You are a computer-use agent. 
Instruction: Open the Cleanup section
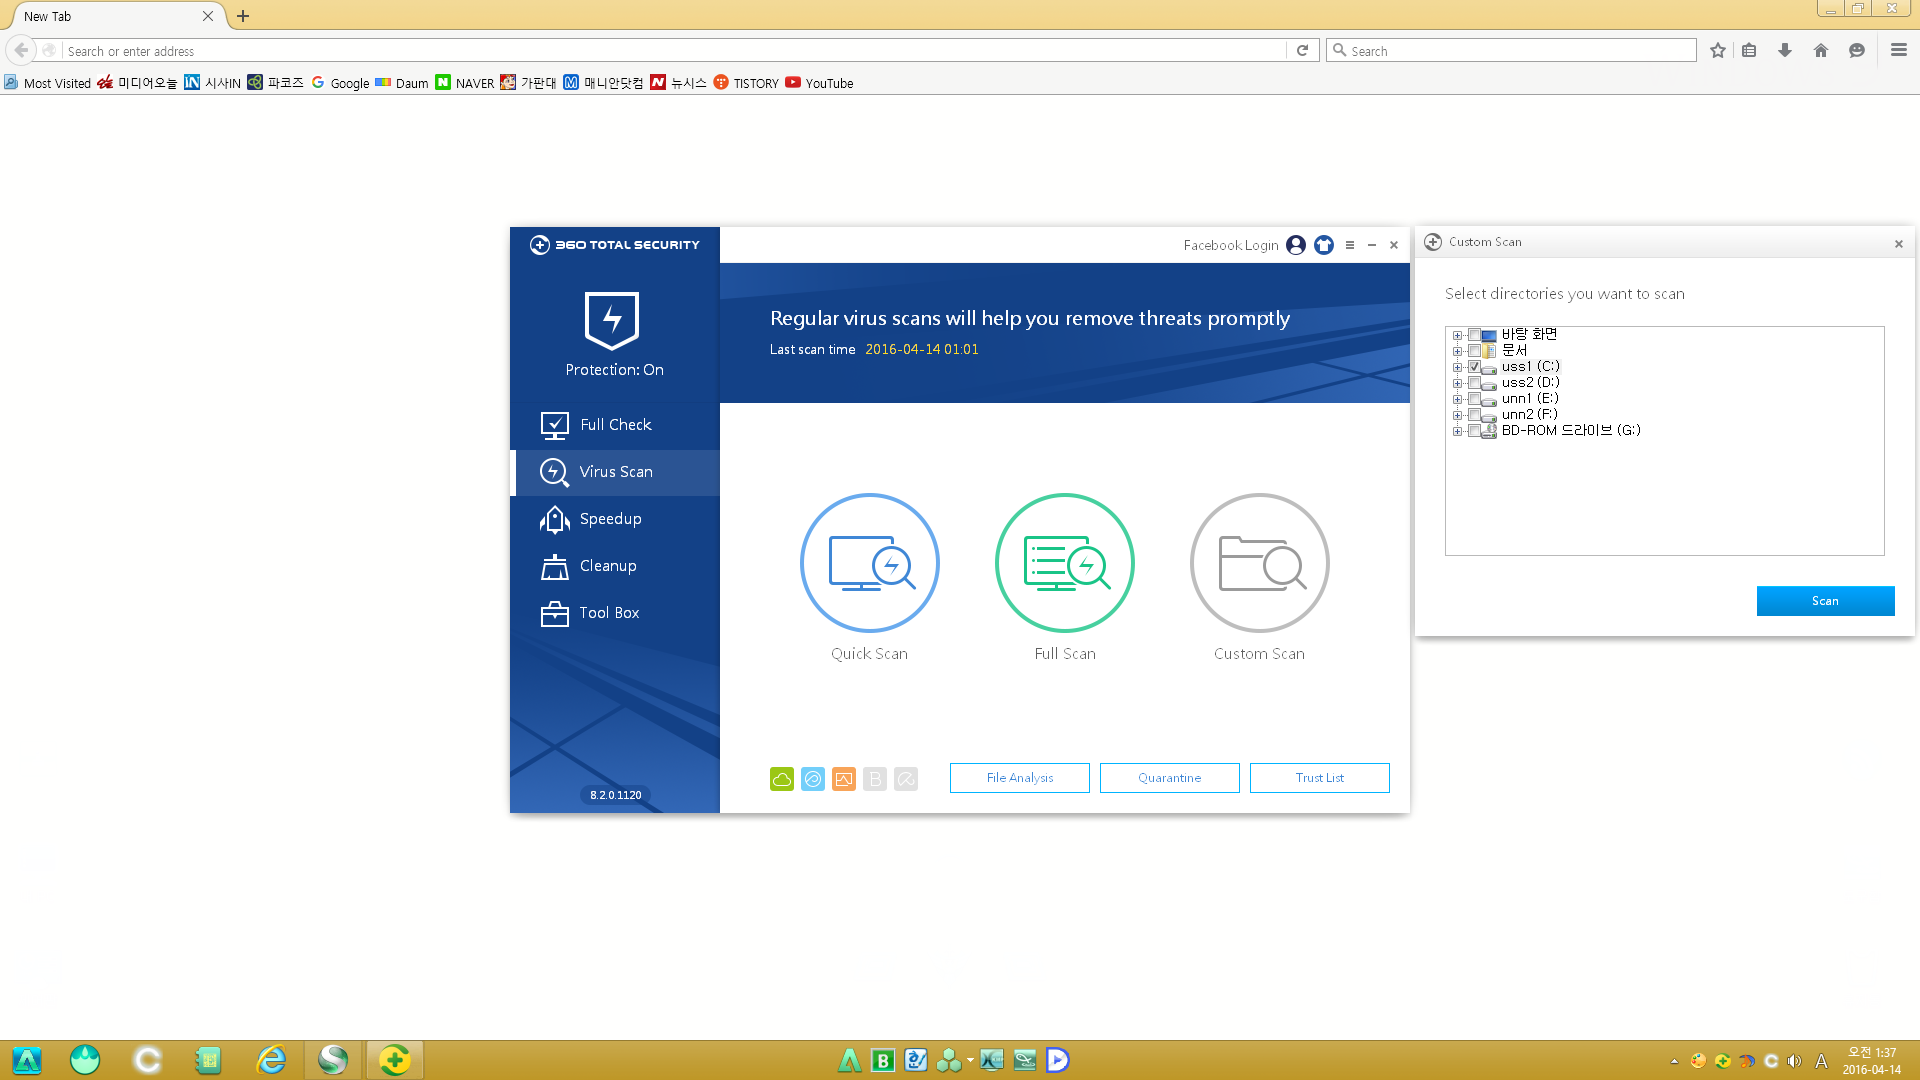[615, 566]
